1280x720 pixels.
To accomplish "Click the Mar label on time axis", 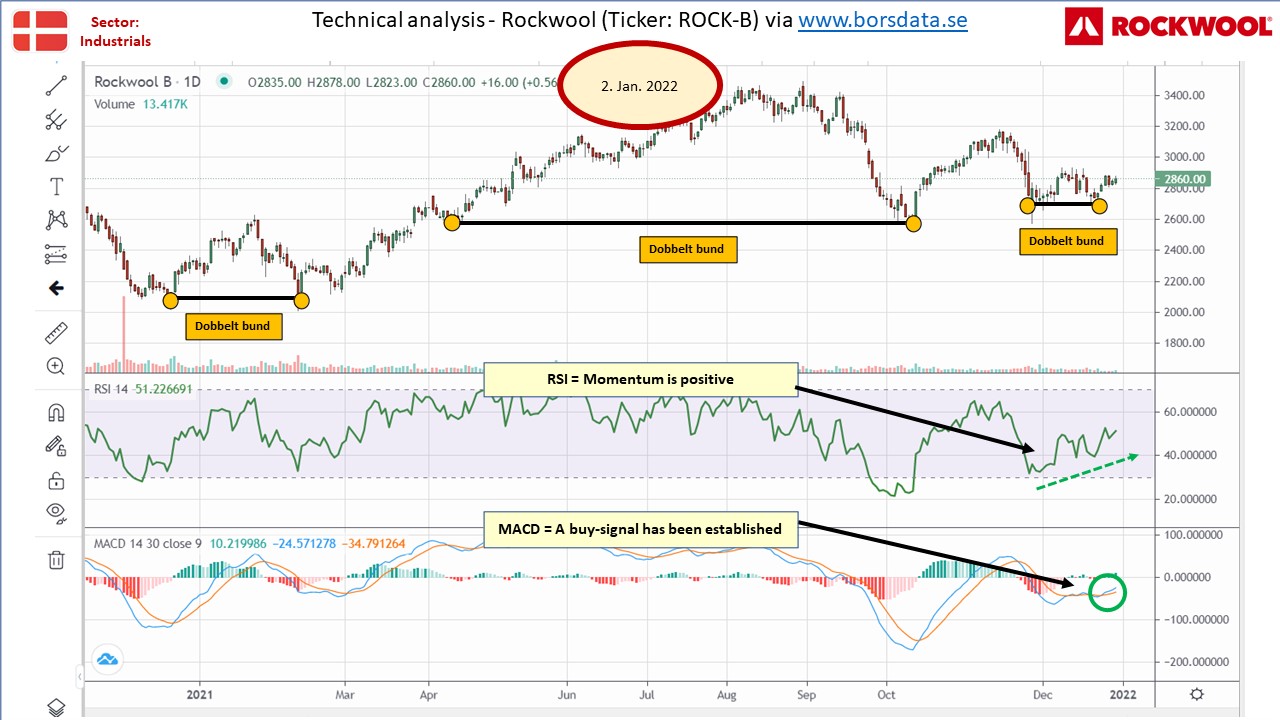I will coord(345,693).
